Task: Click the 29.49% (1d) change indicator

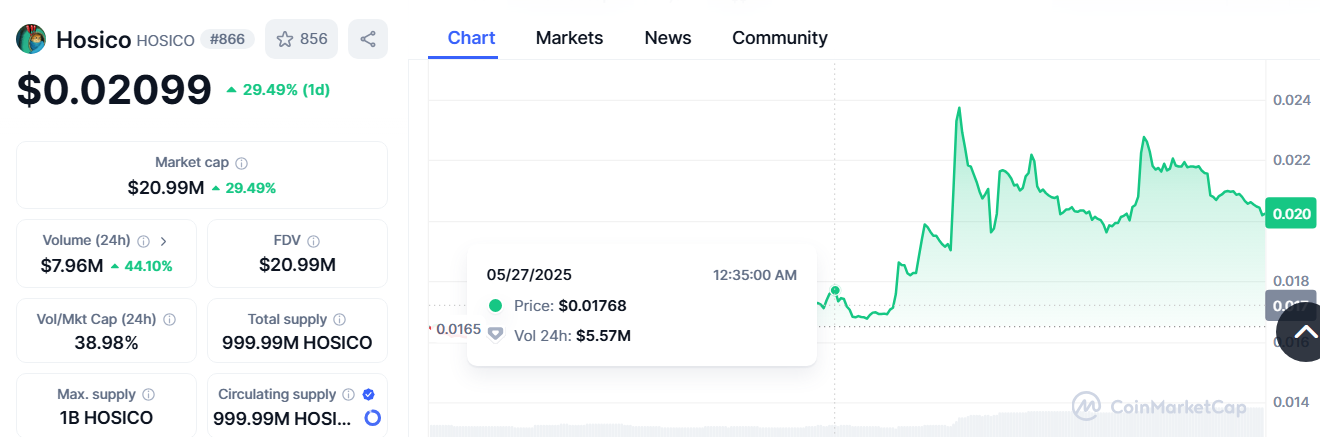Action: (x=277, y=90)
